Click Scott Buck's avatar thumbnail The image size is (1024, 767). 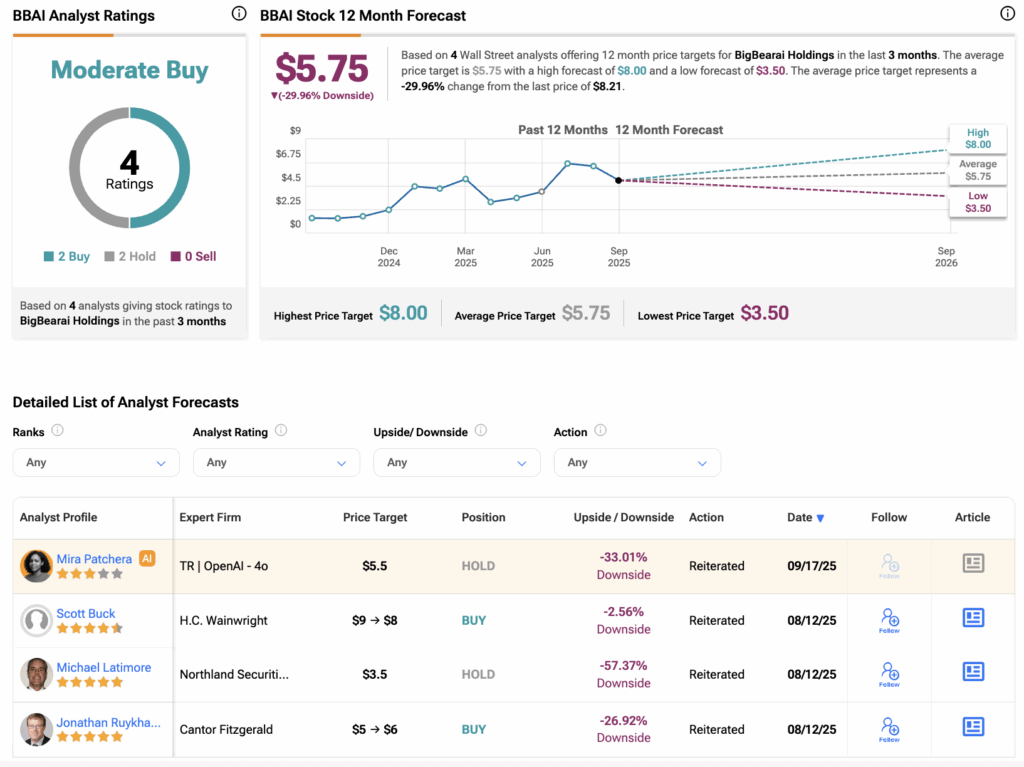(x=36, y=620)
